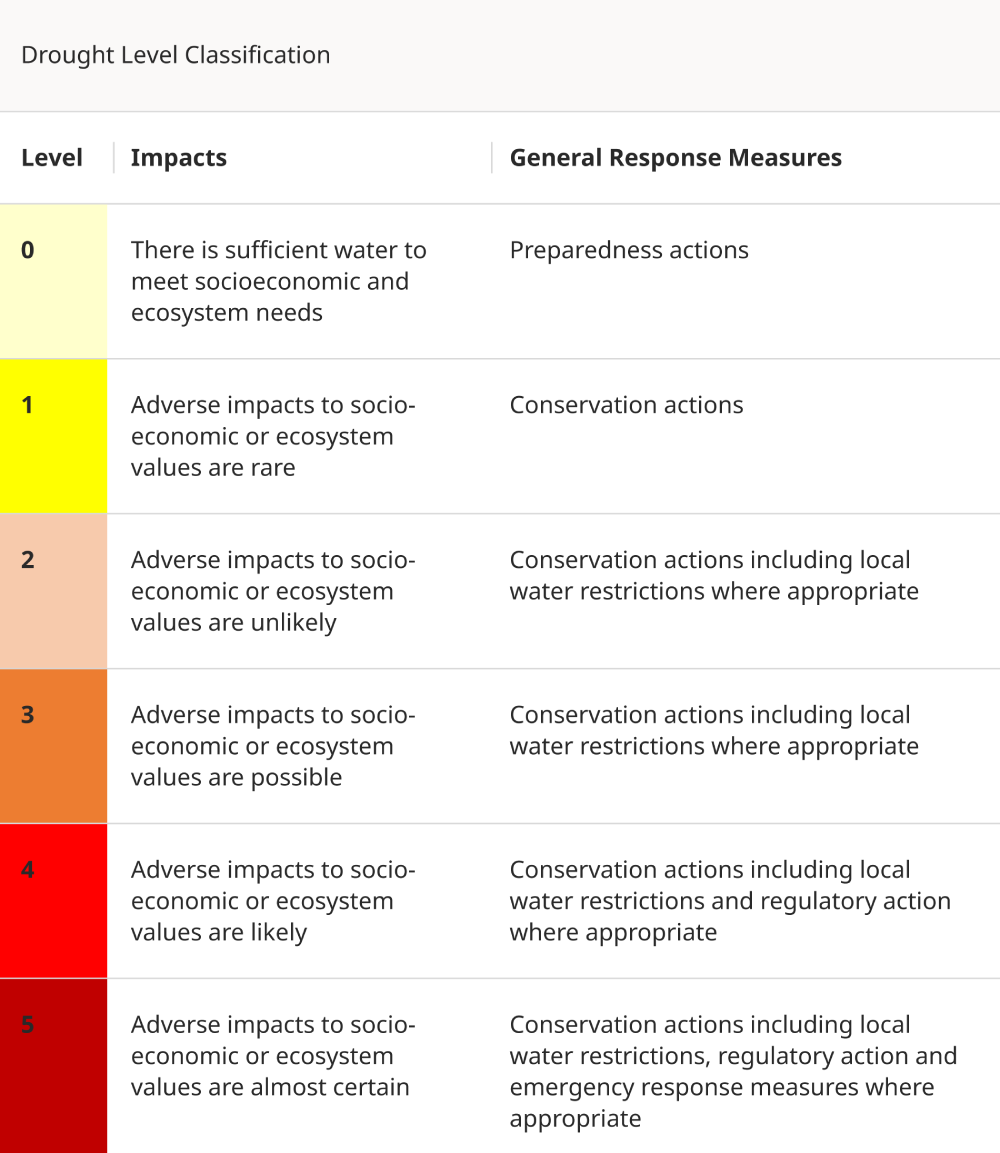Select the "values are possible" impacts cell

[x=272, y=746]
